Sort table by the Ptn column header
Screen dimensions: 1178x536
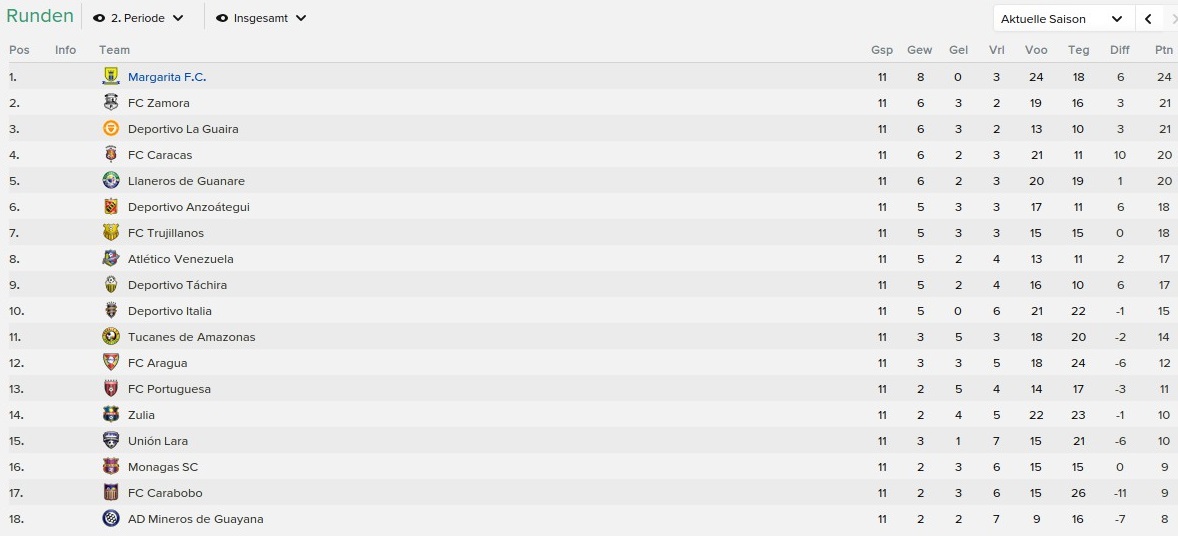(x=1163, y=50)
